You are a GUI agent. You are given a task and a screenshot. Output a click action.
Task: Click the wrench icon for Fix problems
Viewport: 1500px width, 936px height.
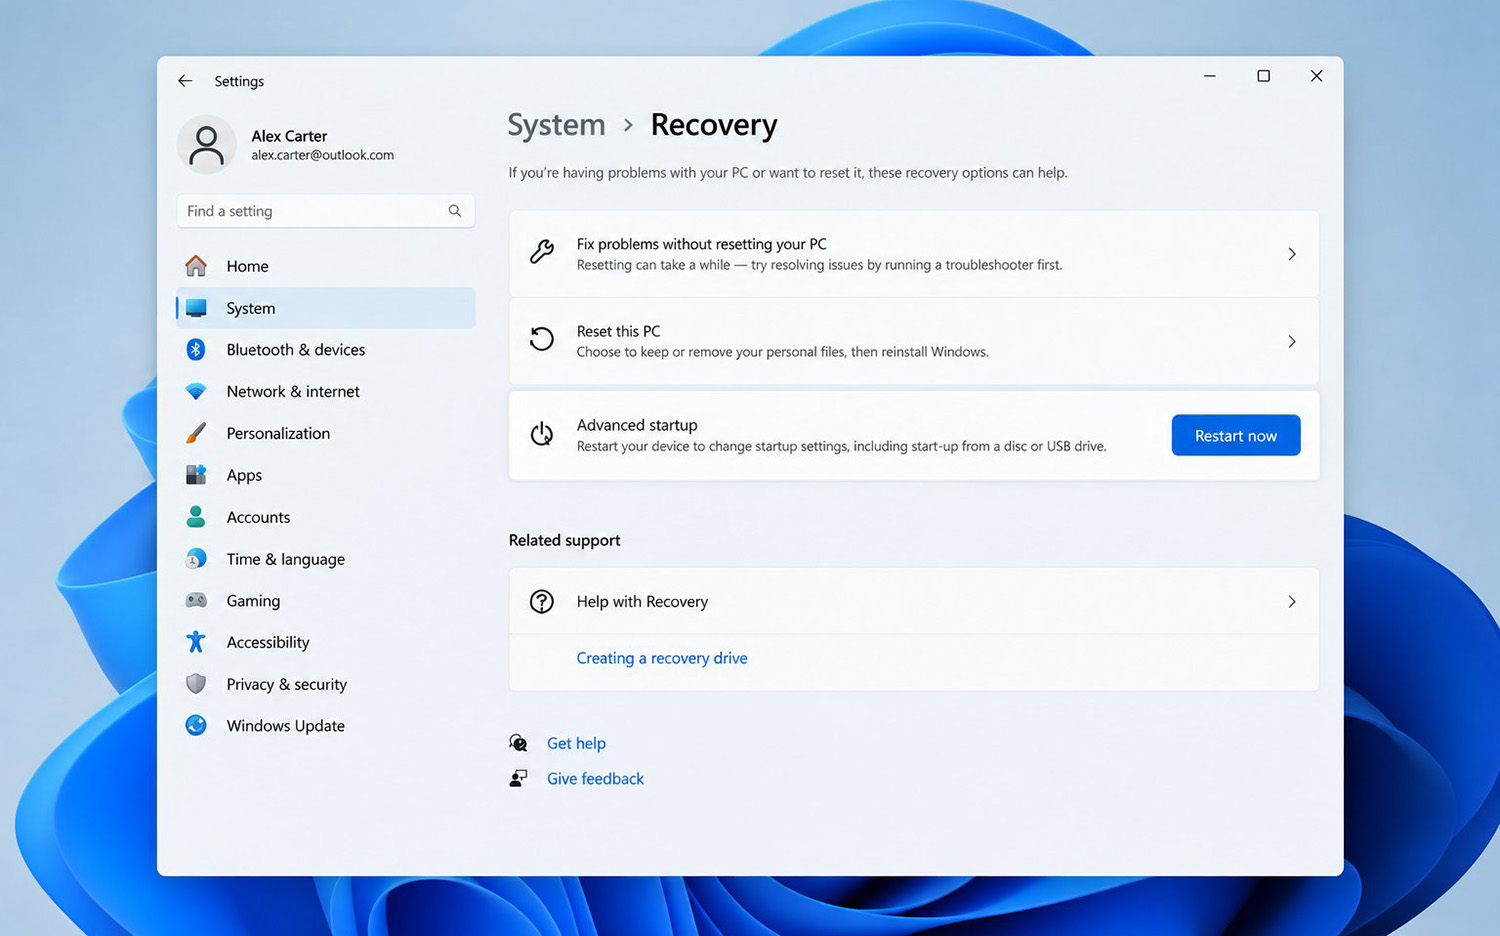(542, 253)
